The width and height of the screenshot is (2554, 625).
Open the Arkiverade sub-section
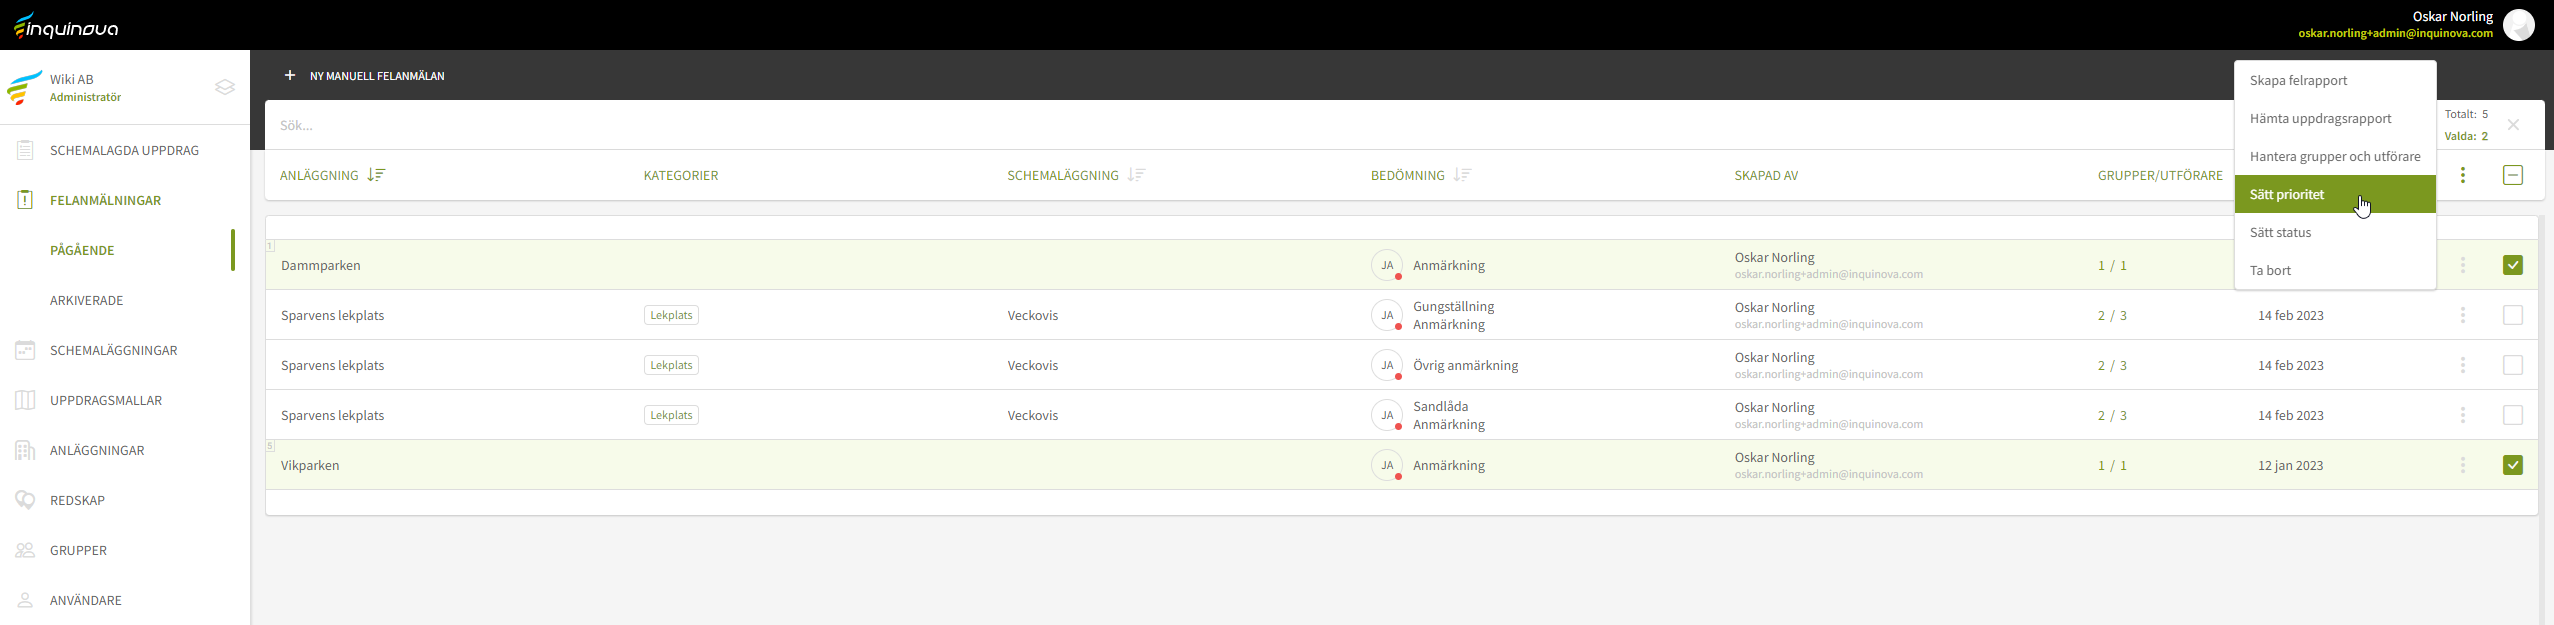(87, 300)
